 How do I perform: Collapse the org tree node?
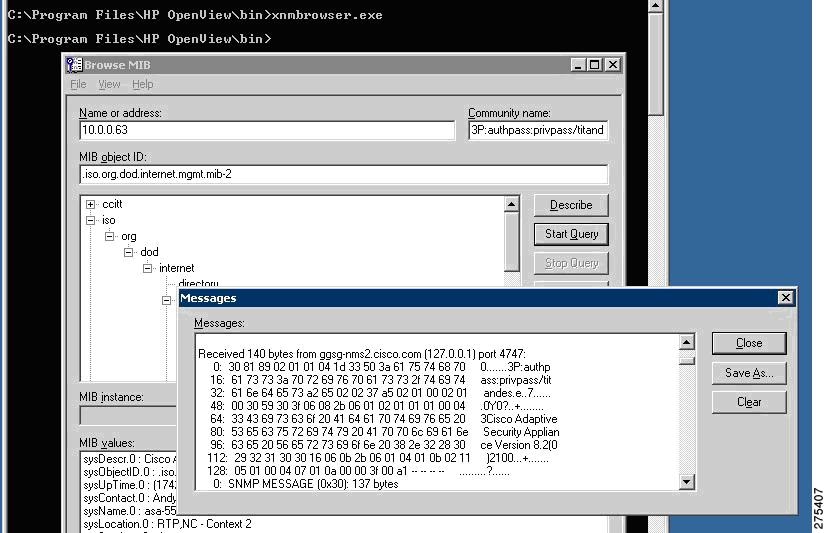110,236
